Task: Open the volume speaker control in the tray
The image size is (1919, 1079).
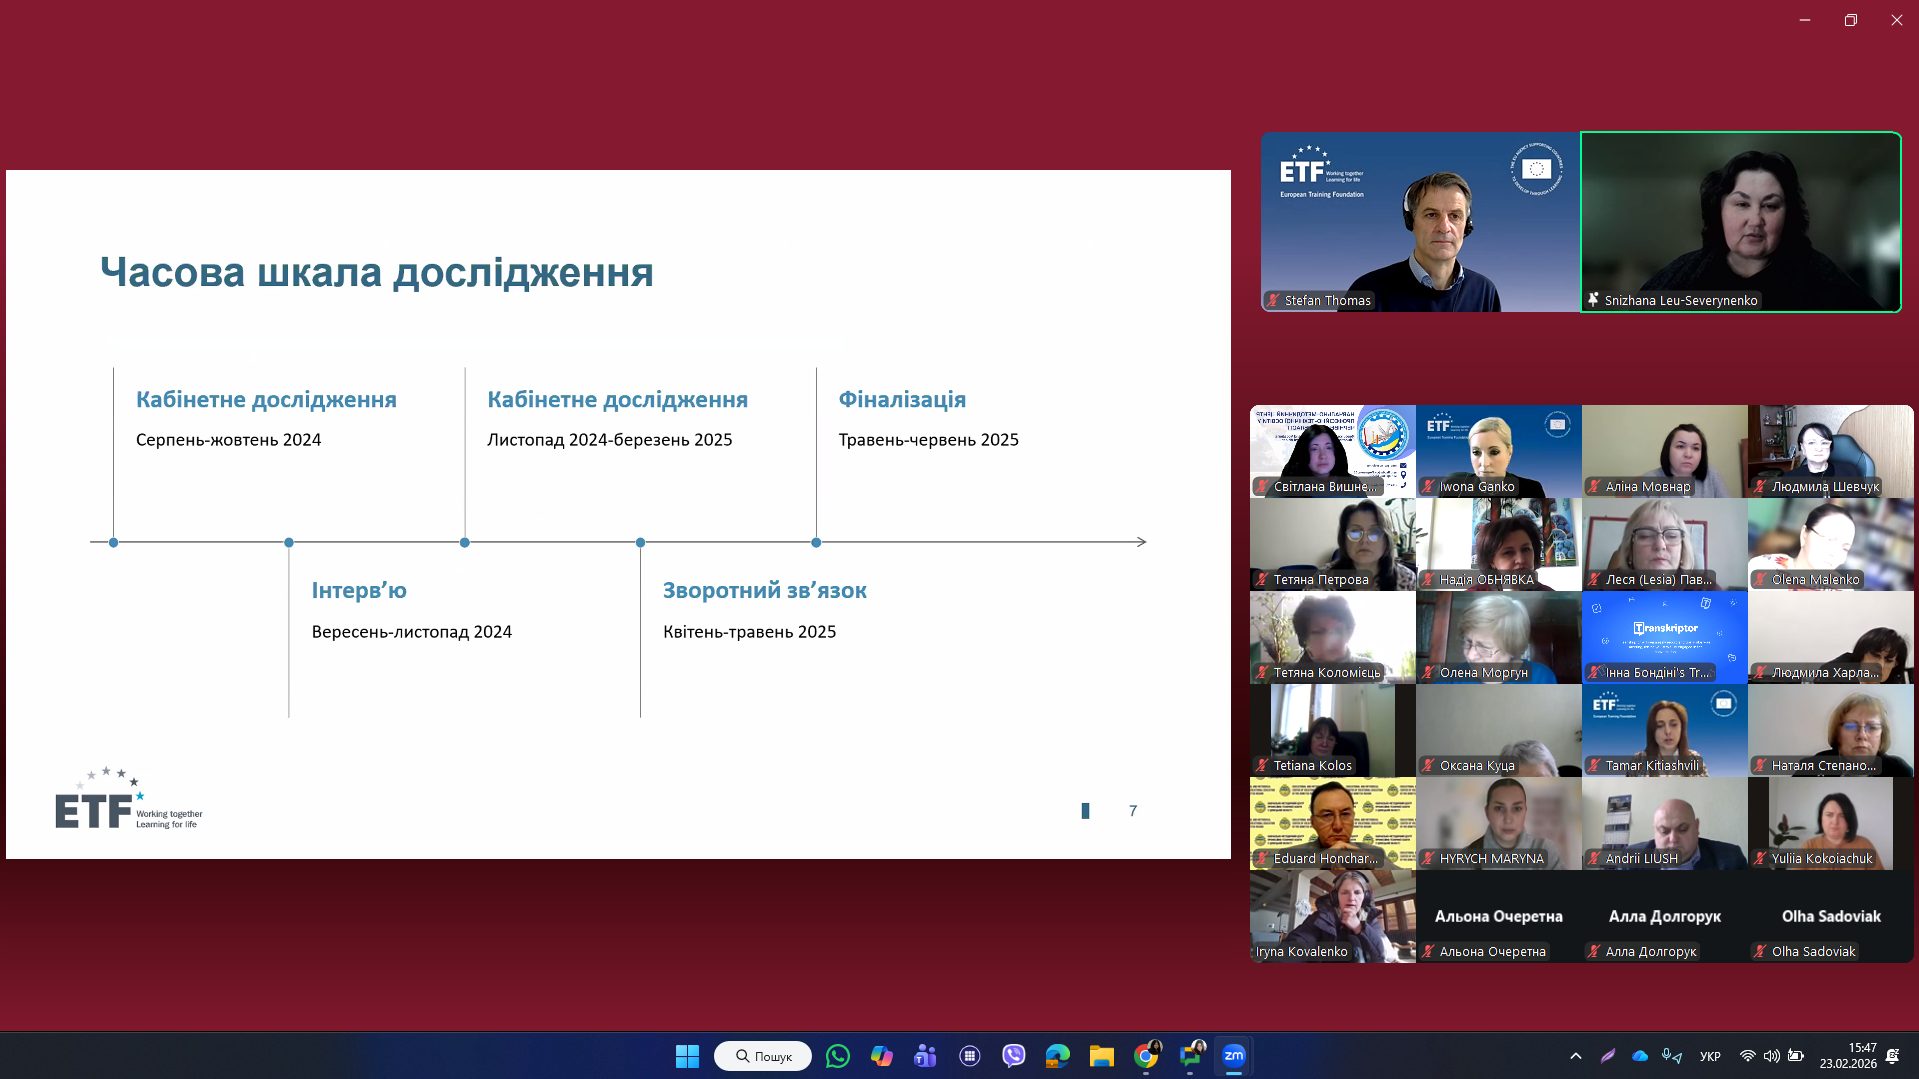Action: point(1771,1056)
